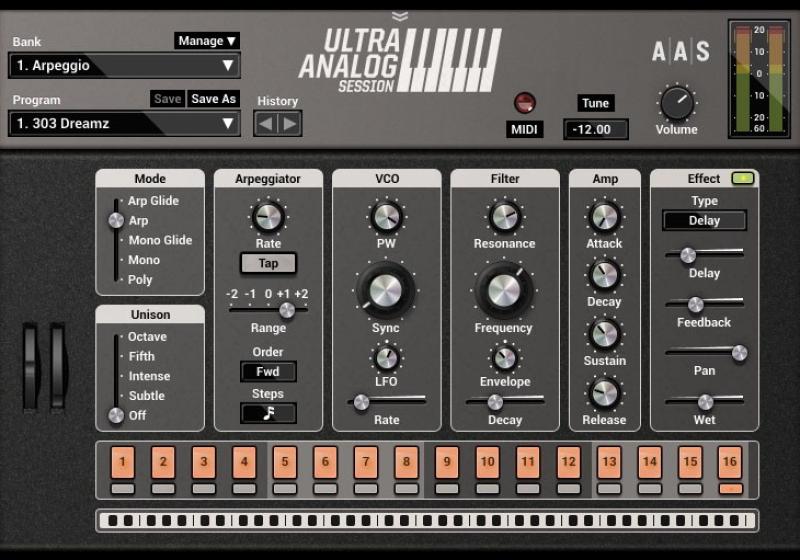Click the Amp Release knob
This screenshot has width=800, height=560.
604,393
